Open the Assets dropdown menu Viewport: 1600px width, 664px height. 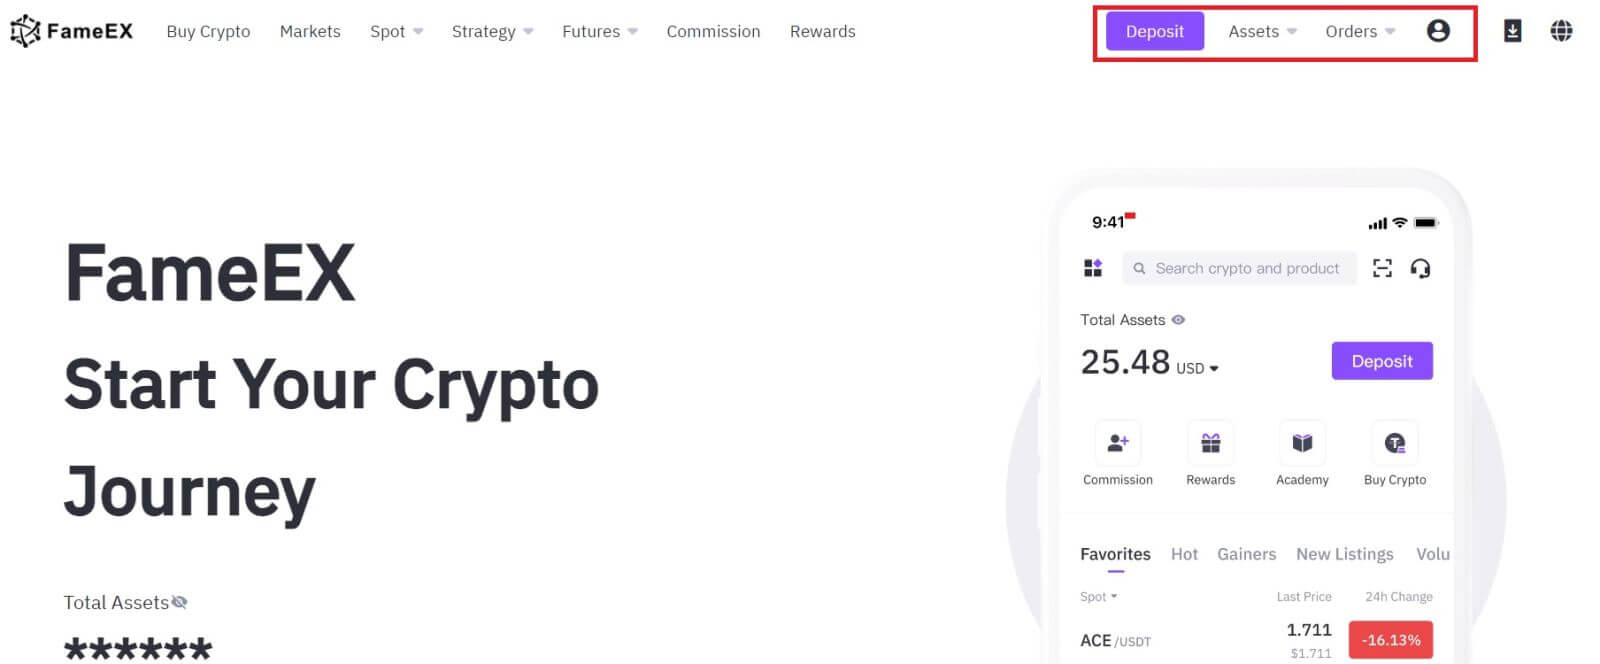tap(1262, 31)
